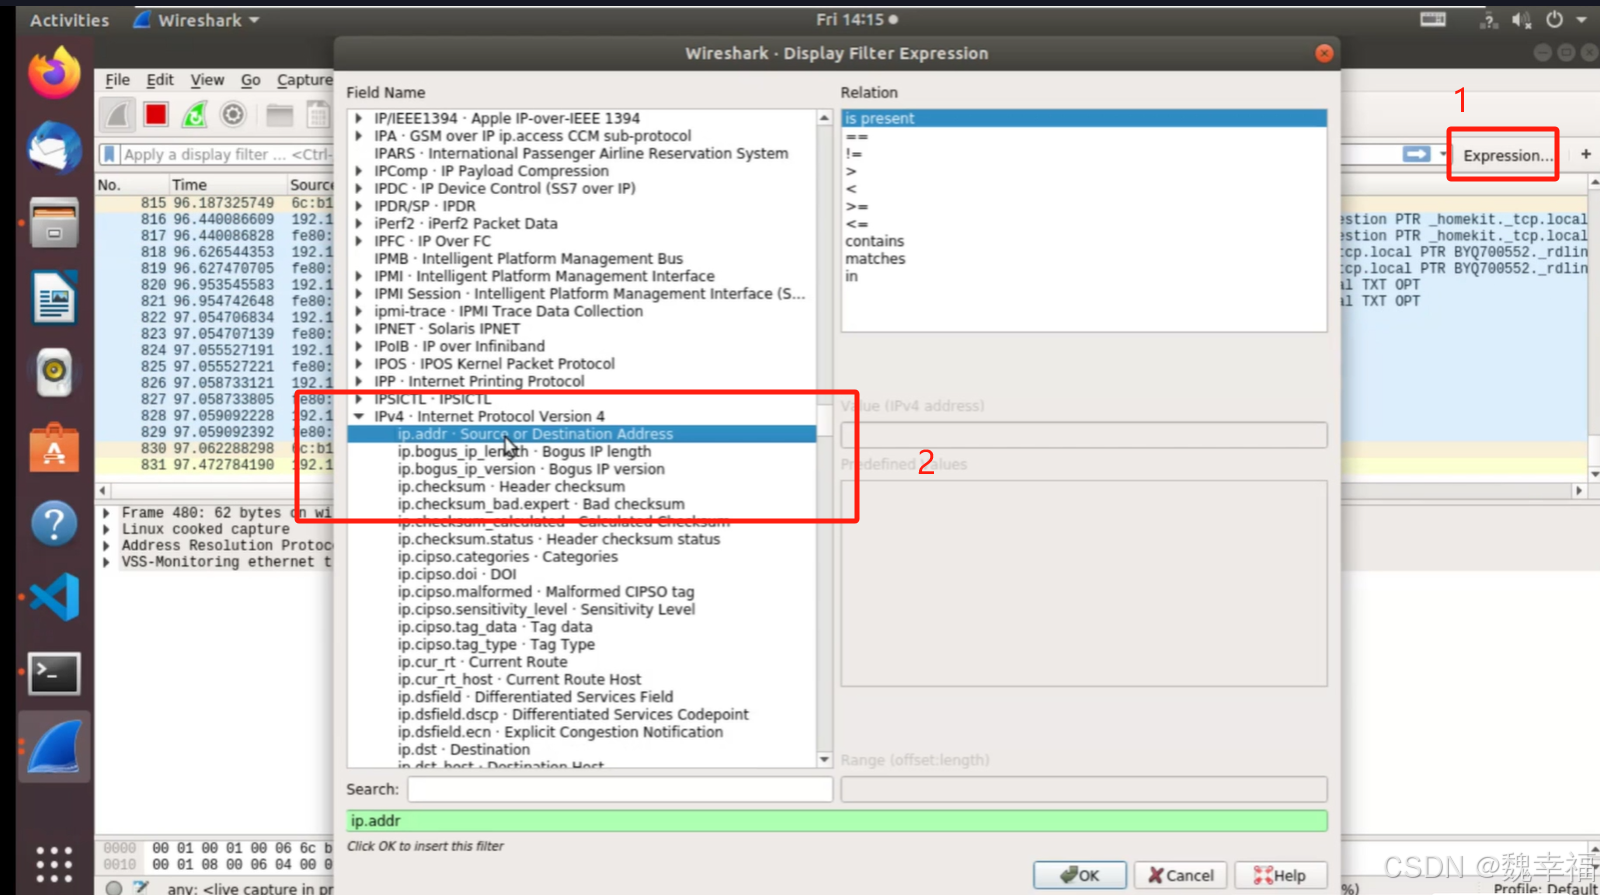
Task: Launch Thunderbird mail from the dock
Action: [x=54, y=148]
